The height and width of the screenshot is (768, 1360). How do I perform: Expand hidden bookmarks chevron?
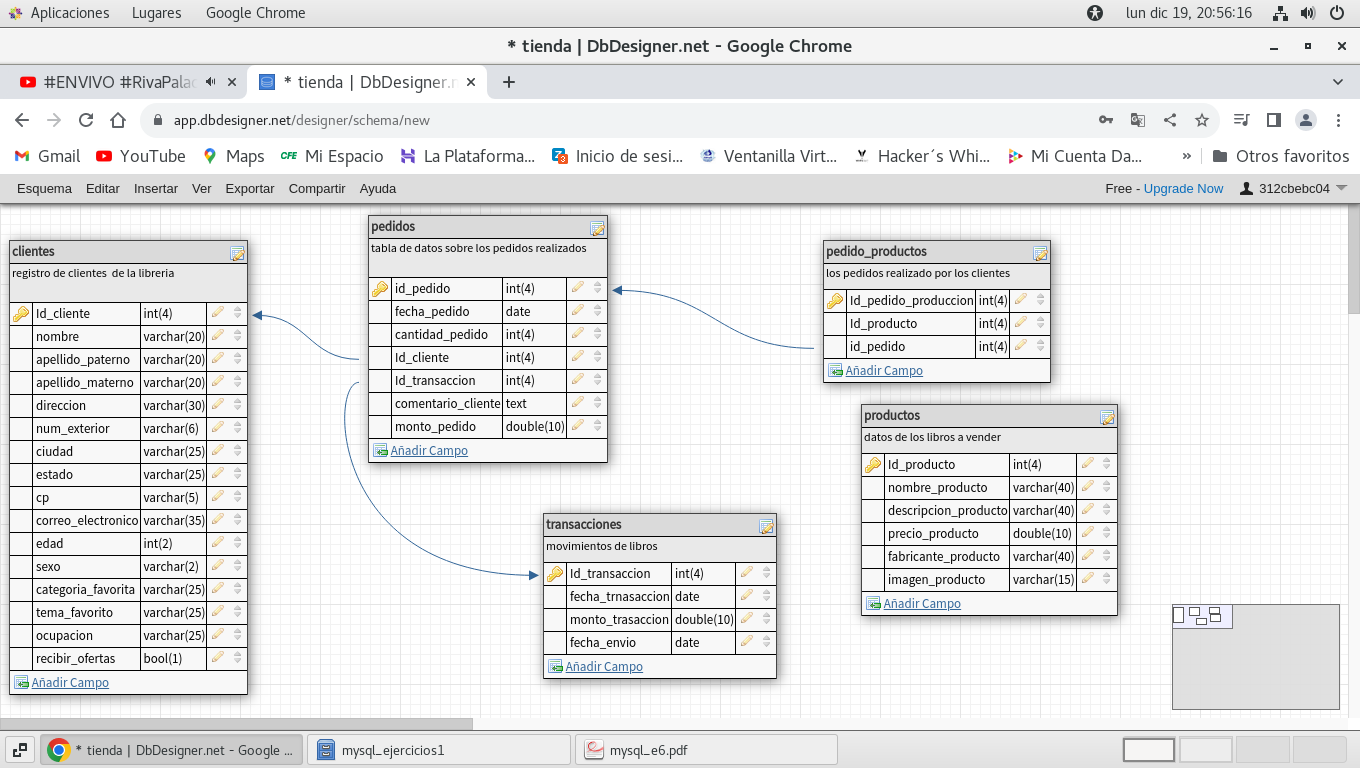click(x=1186, y=156)
